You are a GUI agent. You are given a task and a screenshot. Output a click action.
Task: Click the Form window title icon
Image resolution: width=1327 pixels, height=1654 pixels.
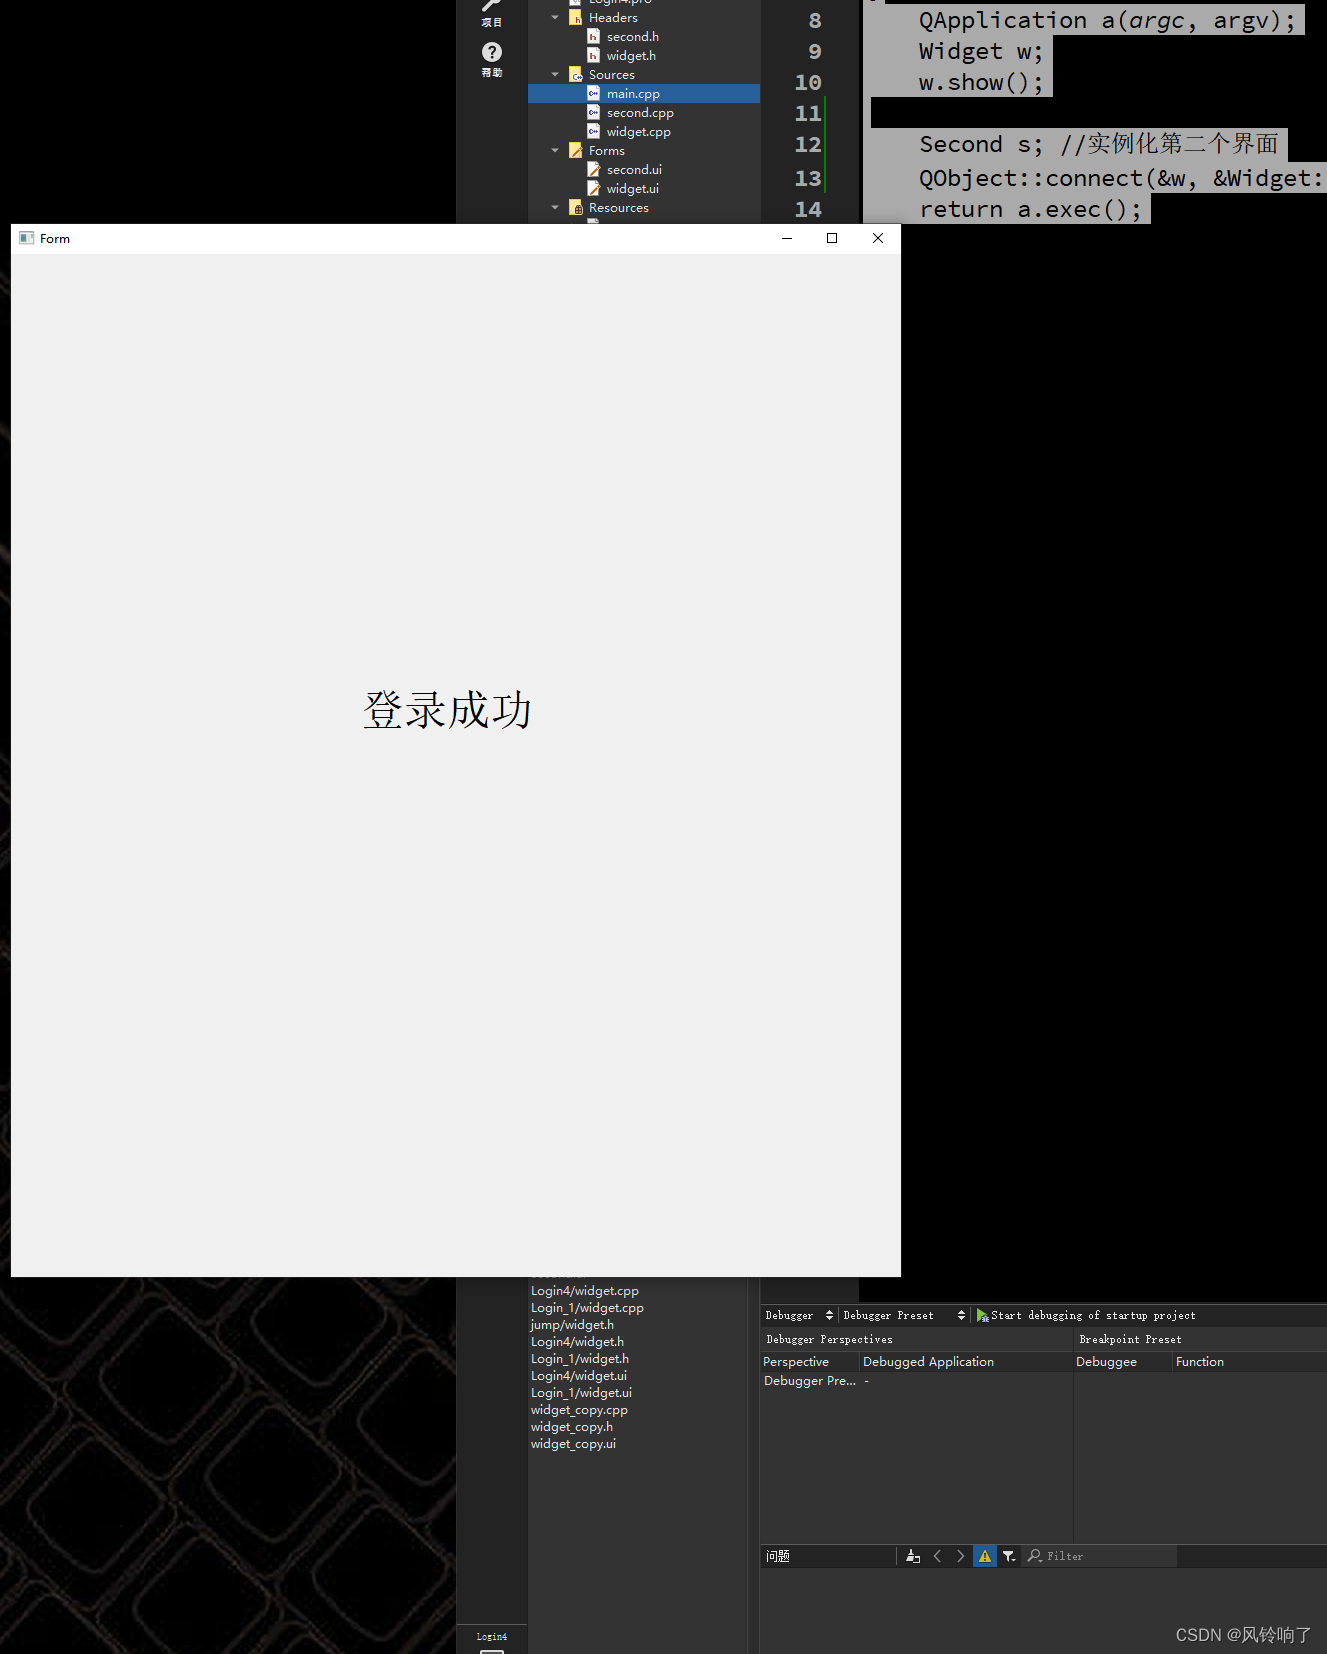27,238
